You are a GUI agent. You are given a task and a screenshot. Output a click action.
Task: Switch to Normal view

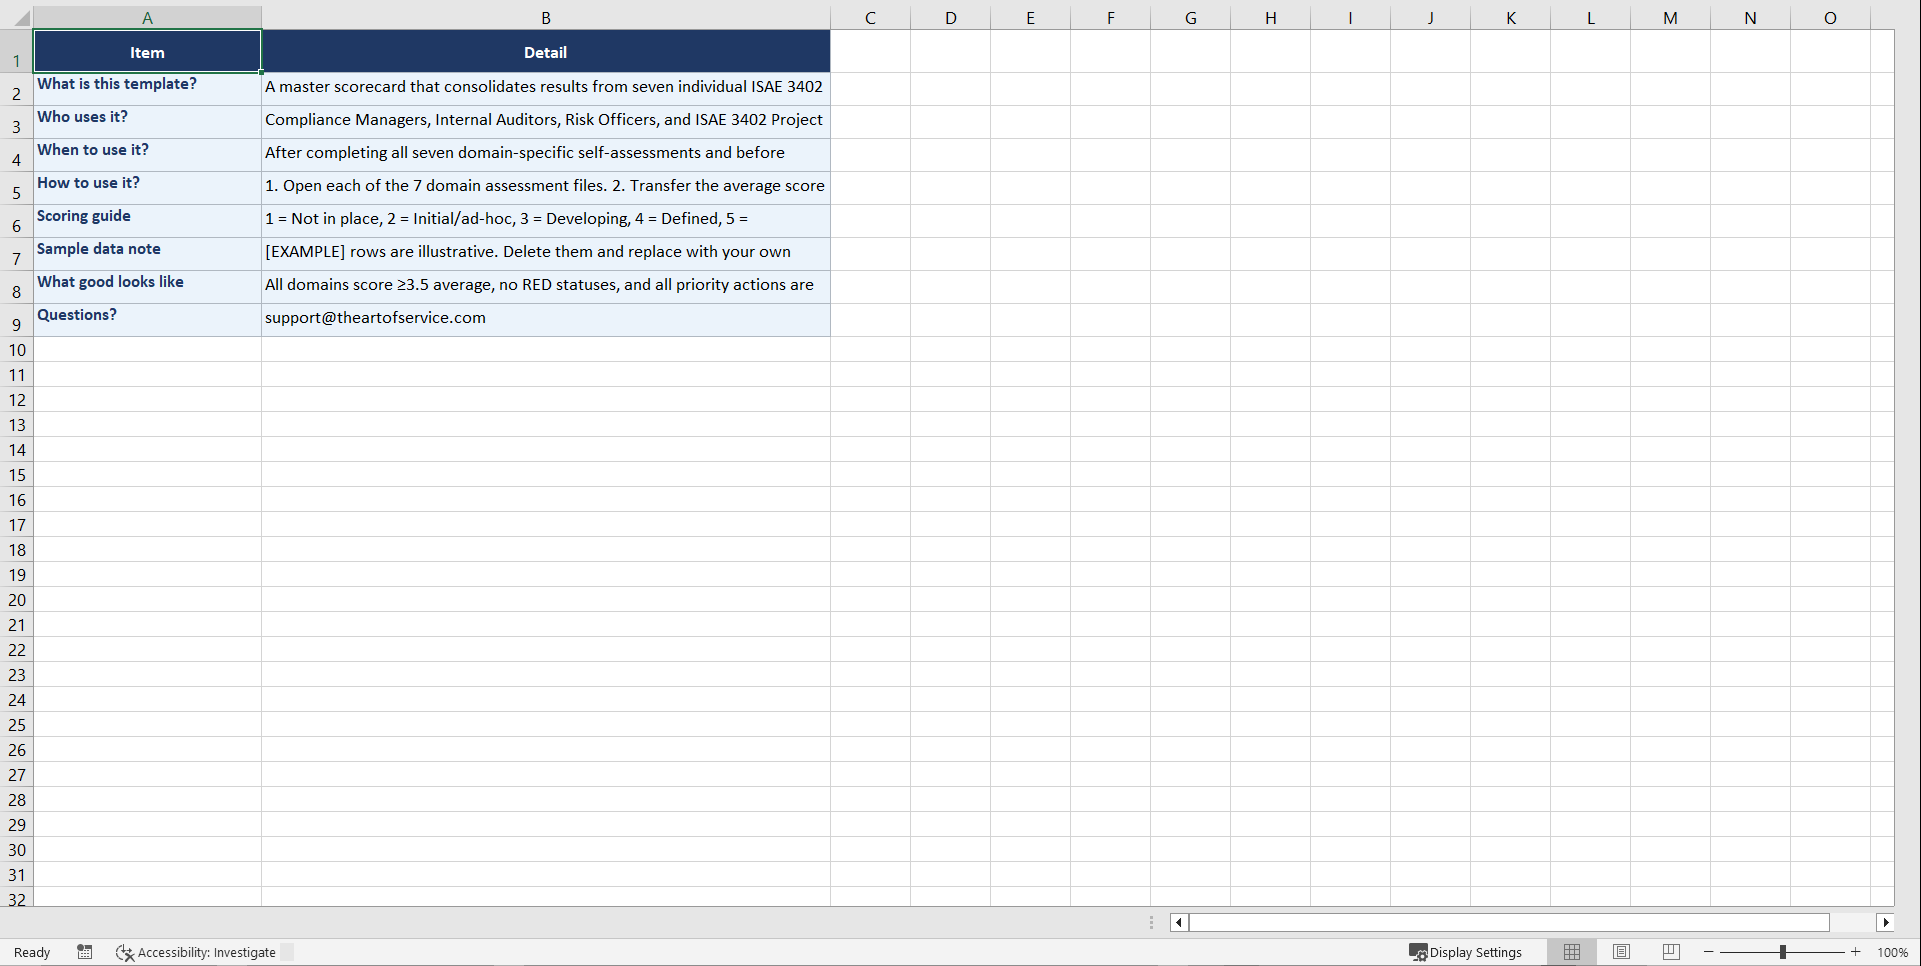click(1571, 952)
